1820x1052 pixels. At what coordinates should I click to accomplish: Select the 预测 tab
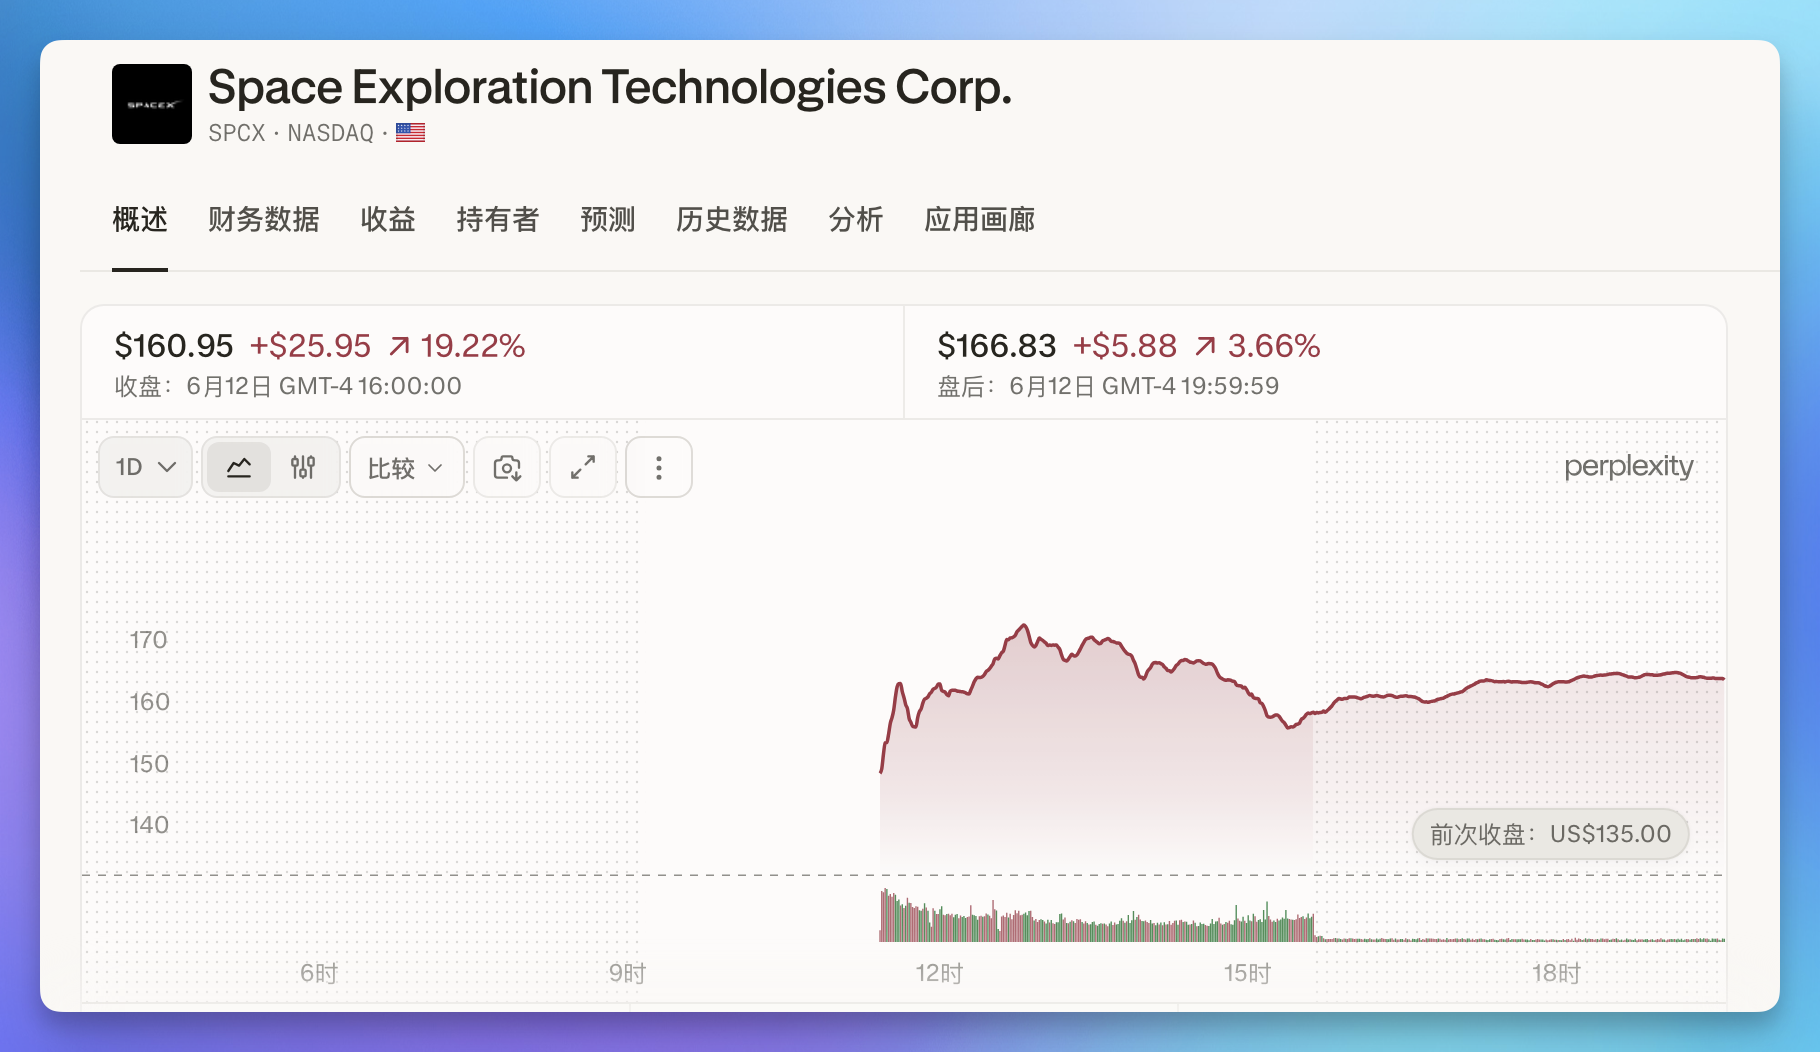608,219
